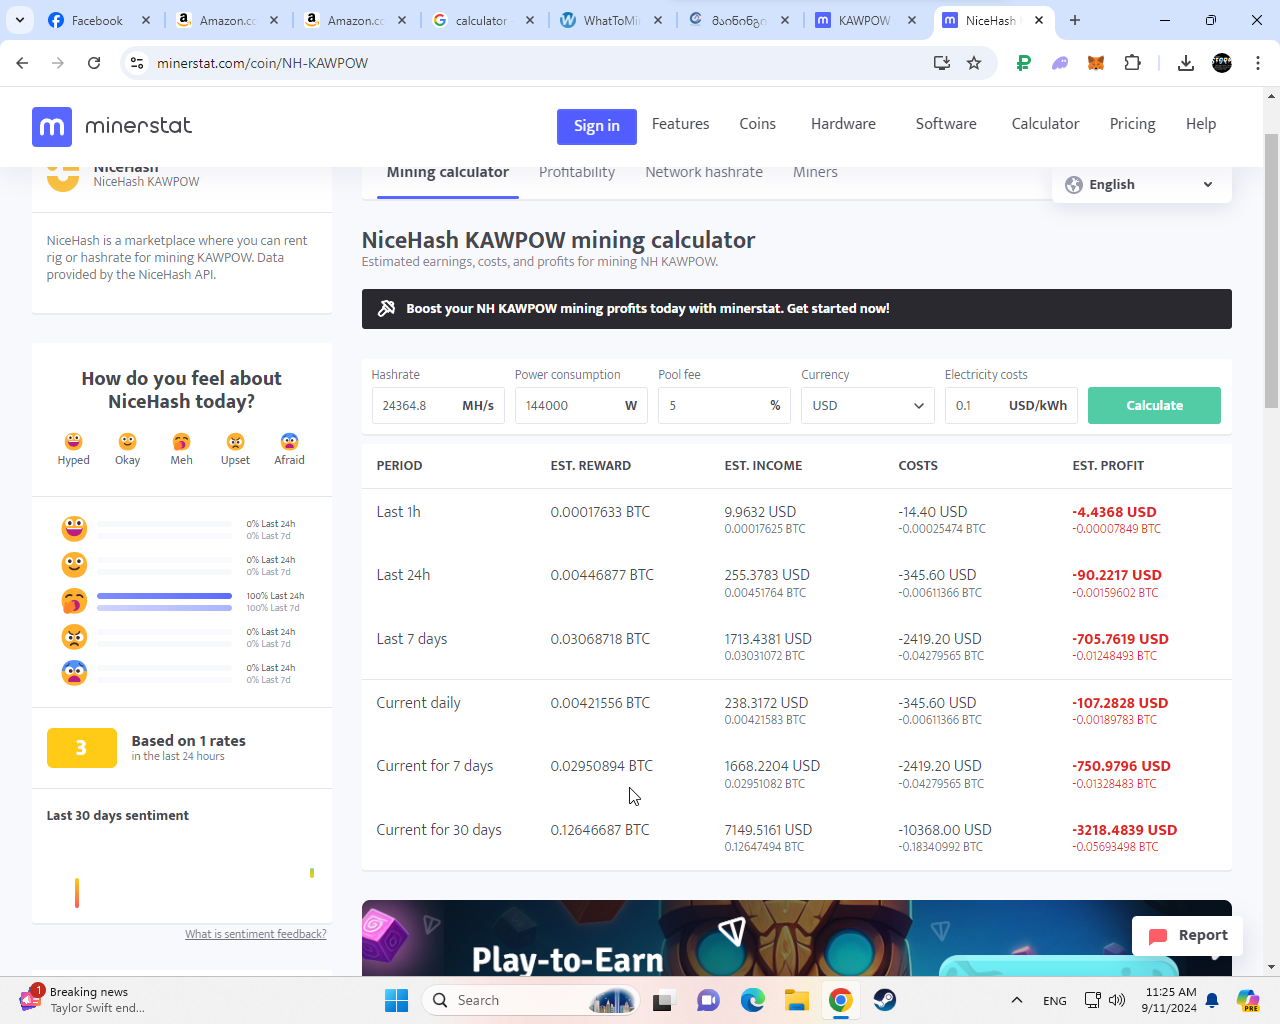Choose the Meh emoji reaction
The width and height of the screenshot is (1280, 1024).
tap(181, 442)
